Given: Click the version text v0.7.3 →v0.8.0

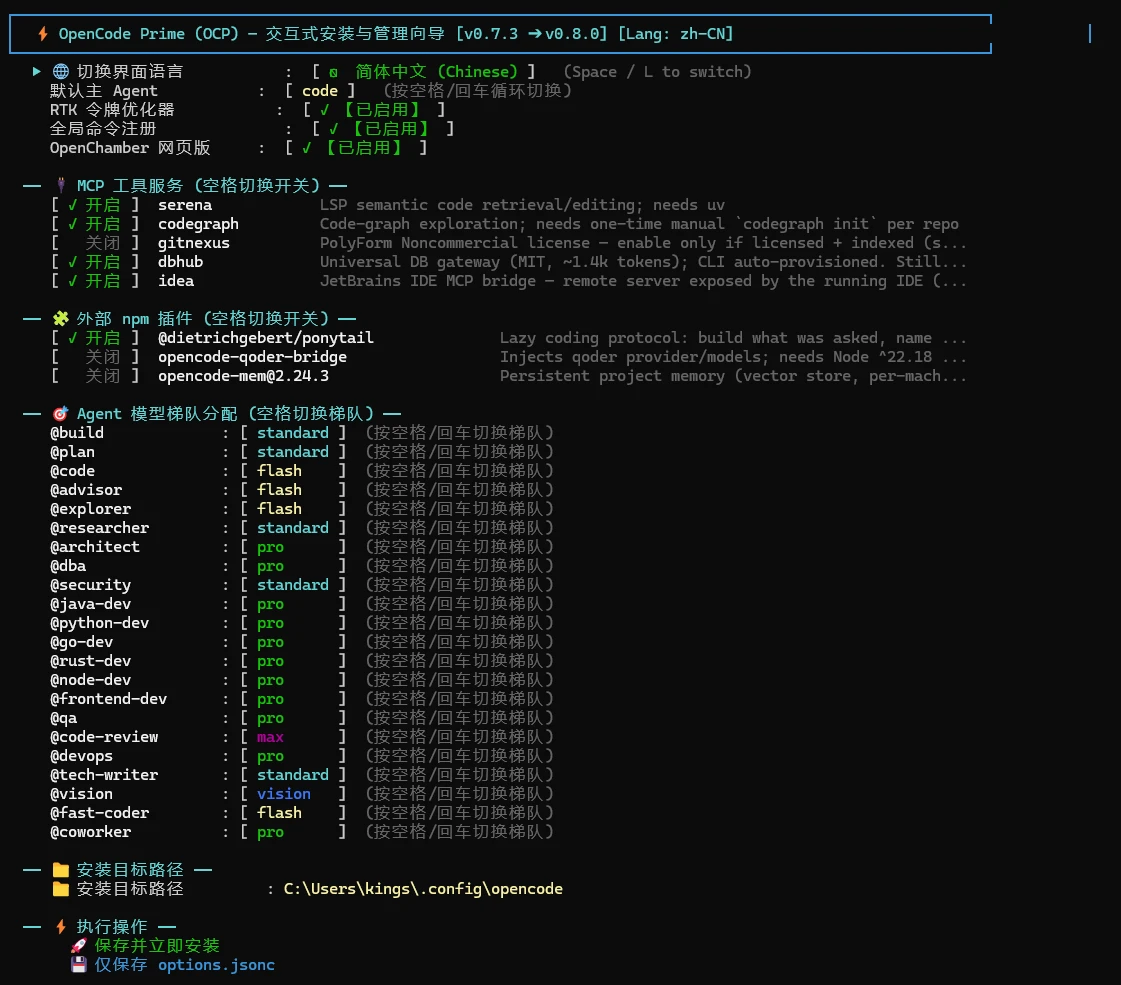Looking at the screenshot, I should point(531,34).
